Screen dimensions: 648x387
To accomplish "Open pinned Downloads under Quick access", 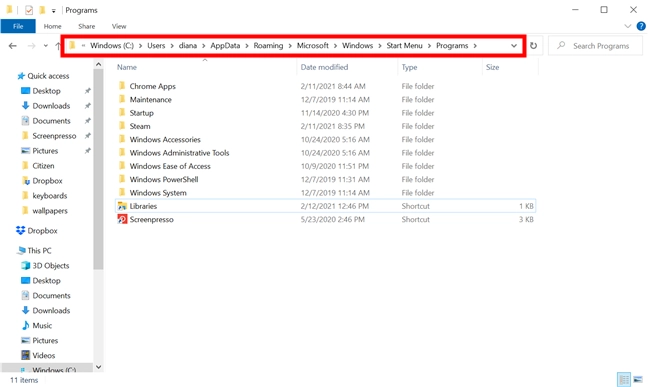I will pyautogui.click(x=51, y=106).
